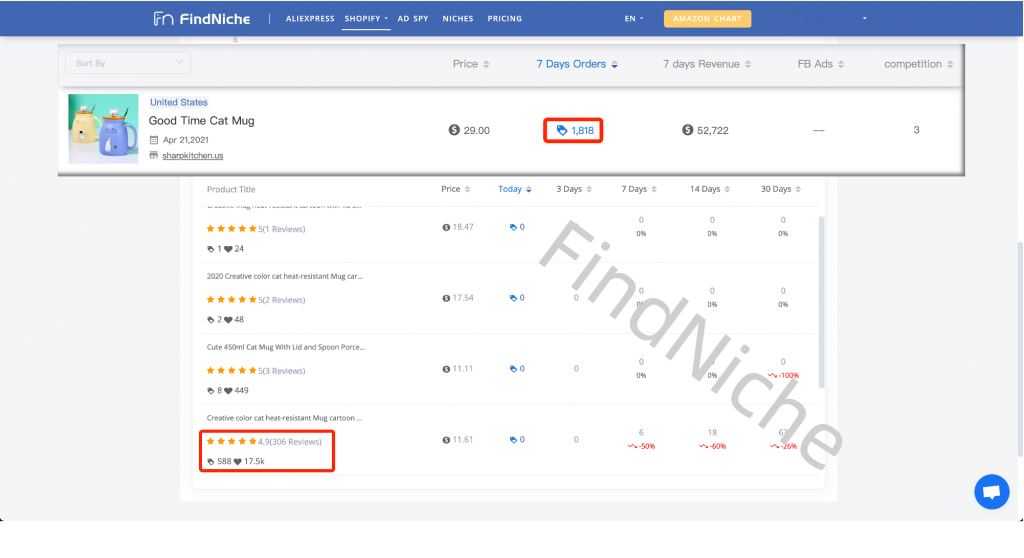The width and height of the screenshot is (1024, 558).
Task: Click the AMAZON CHART button
Action: pos(707,19)
